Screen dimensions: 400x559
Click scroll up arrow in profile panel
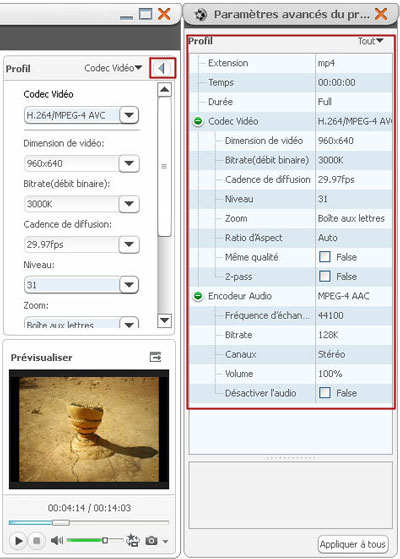164,89
